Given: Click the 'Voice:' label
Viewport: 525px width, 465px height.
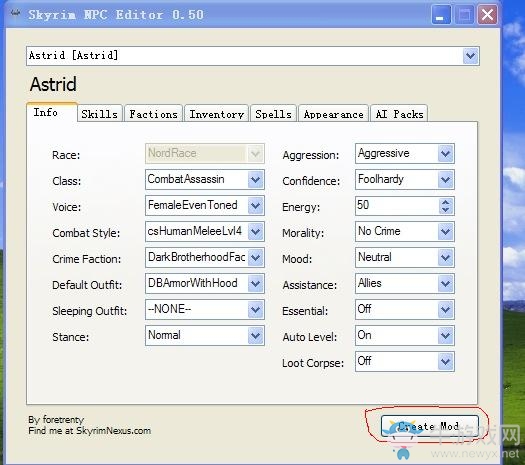Looking at the screenshot, I should pyautogui.click(x=67, y=207).
